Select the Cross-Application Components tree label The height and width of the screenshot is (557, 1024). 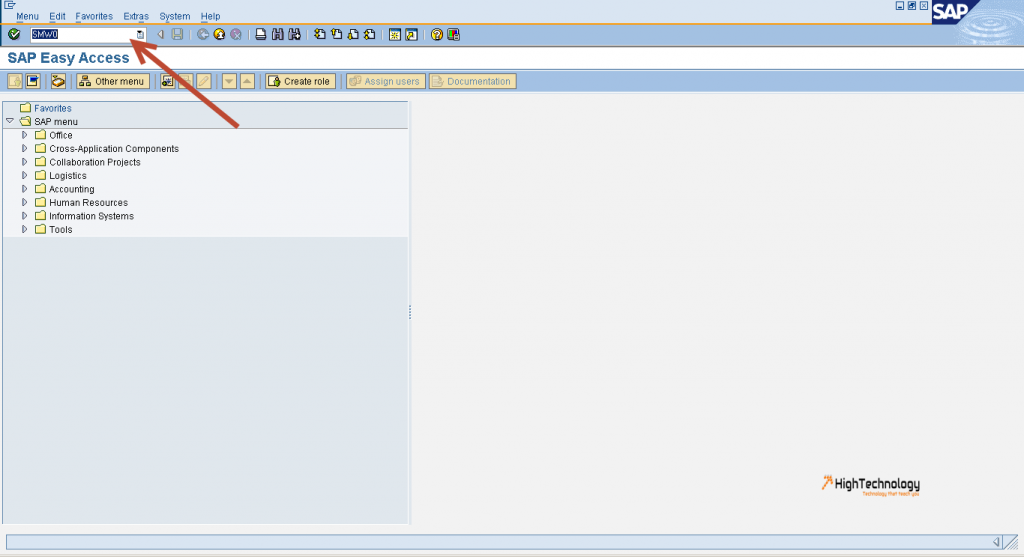114,149
